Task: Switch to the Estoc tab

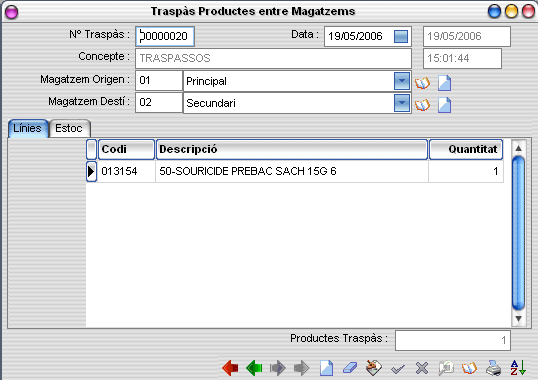Action: coord(70,129)
